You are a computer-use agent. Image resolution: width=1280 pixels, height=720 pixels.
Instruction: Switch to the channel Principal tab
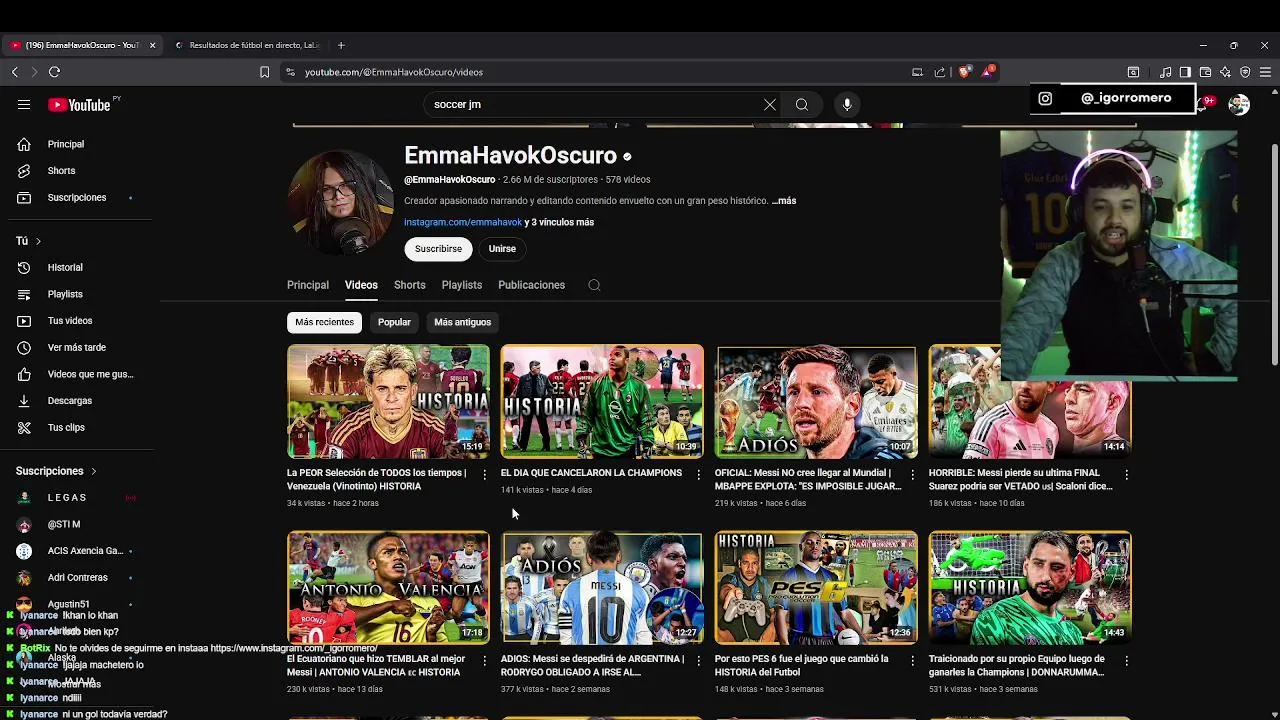[x=308, y=285]
